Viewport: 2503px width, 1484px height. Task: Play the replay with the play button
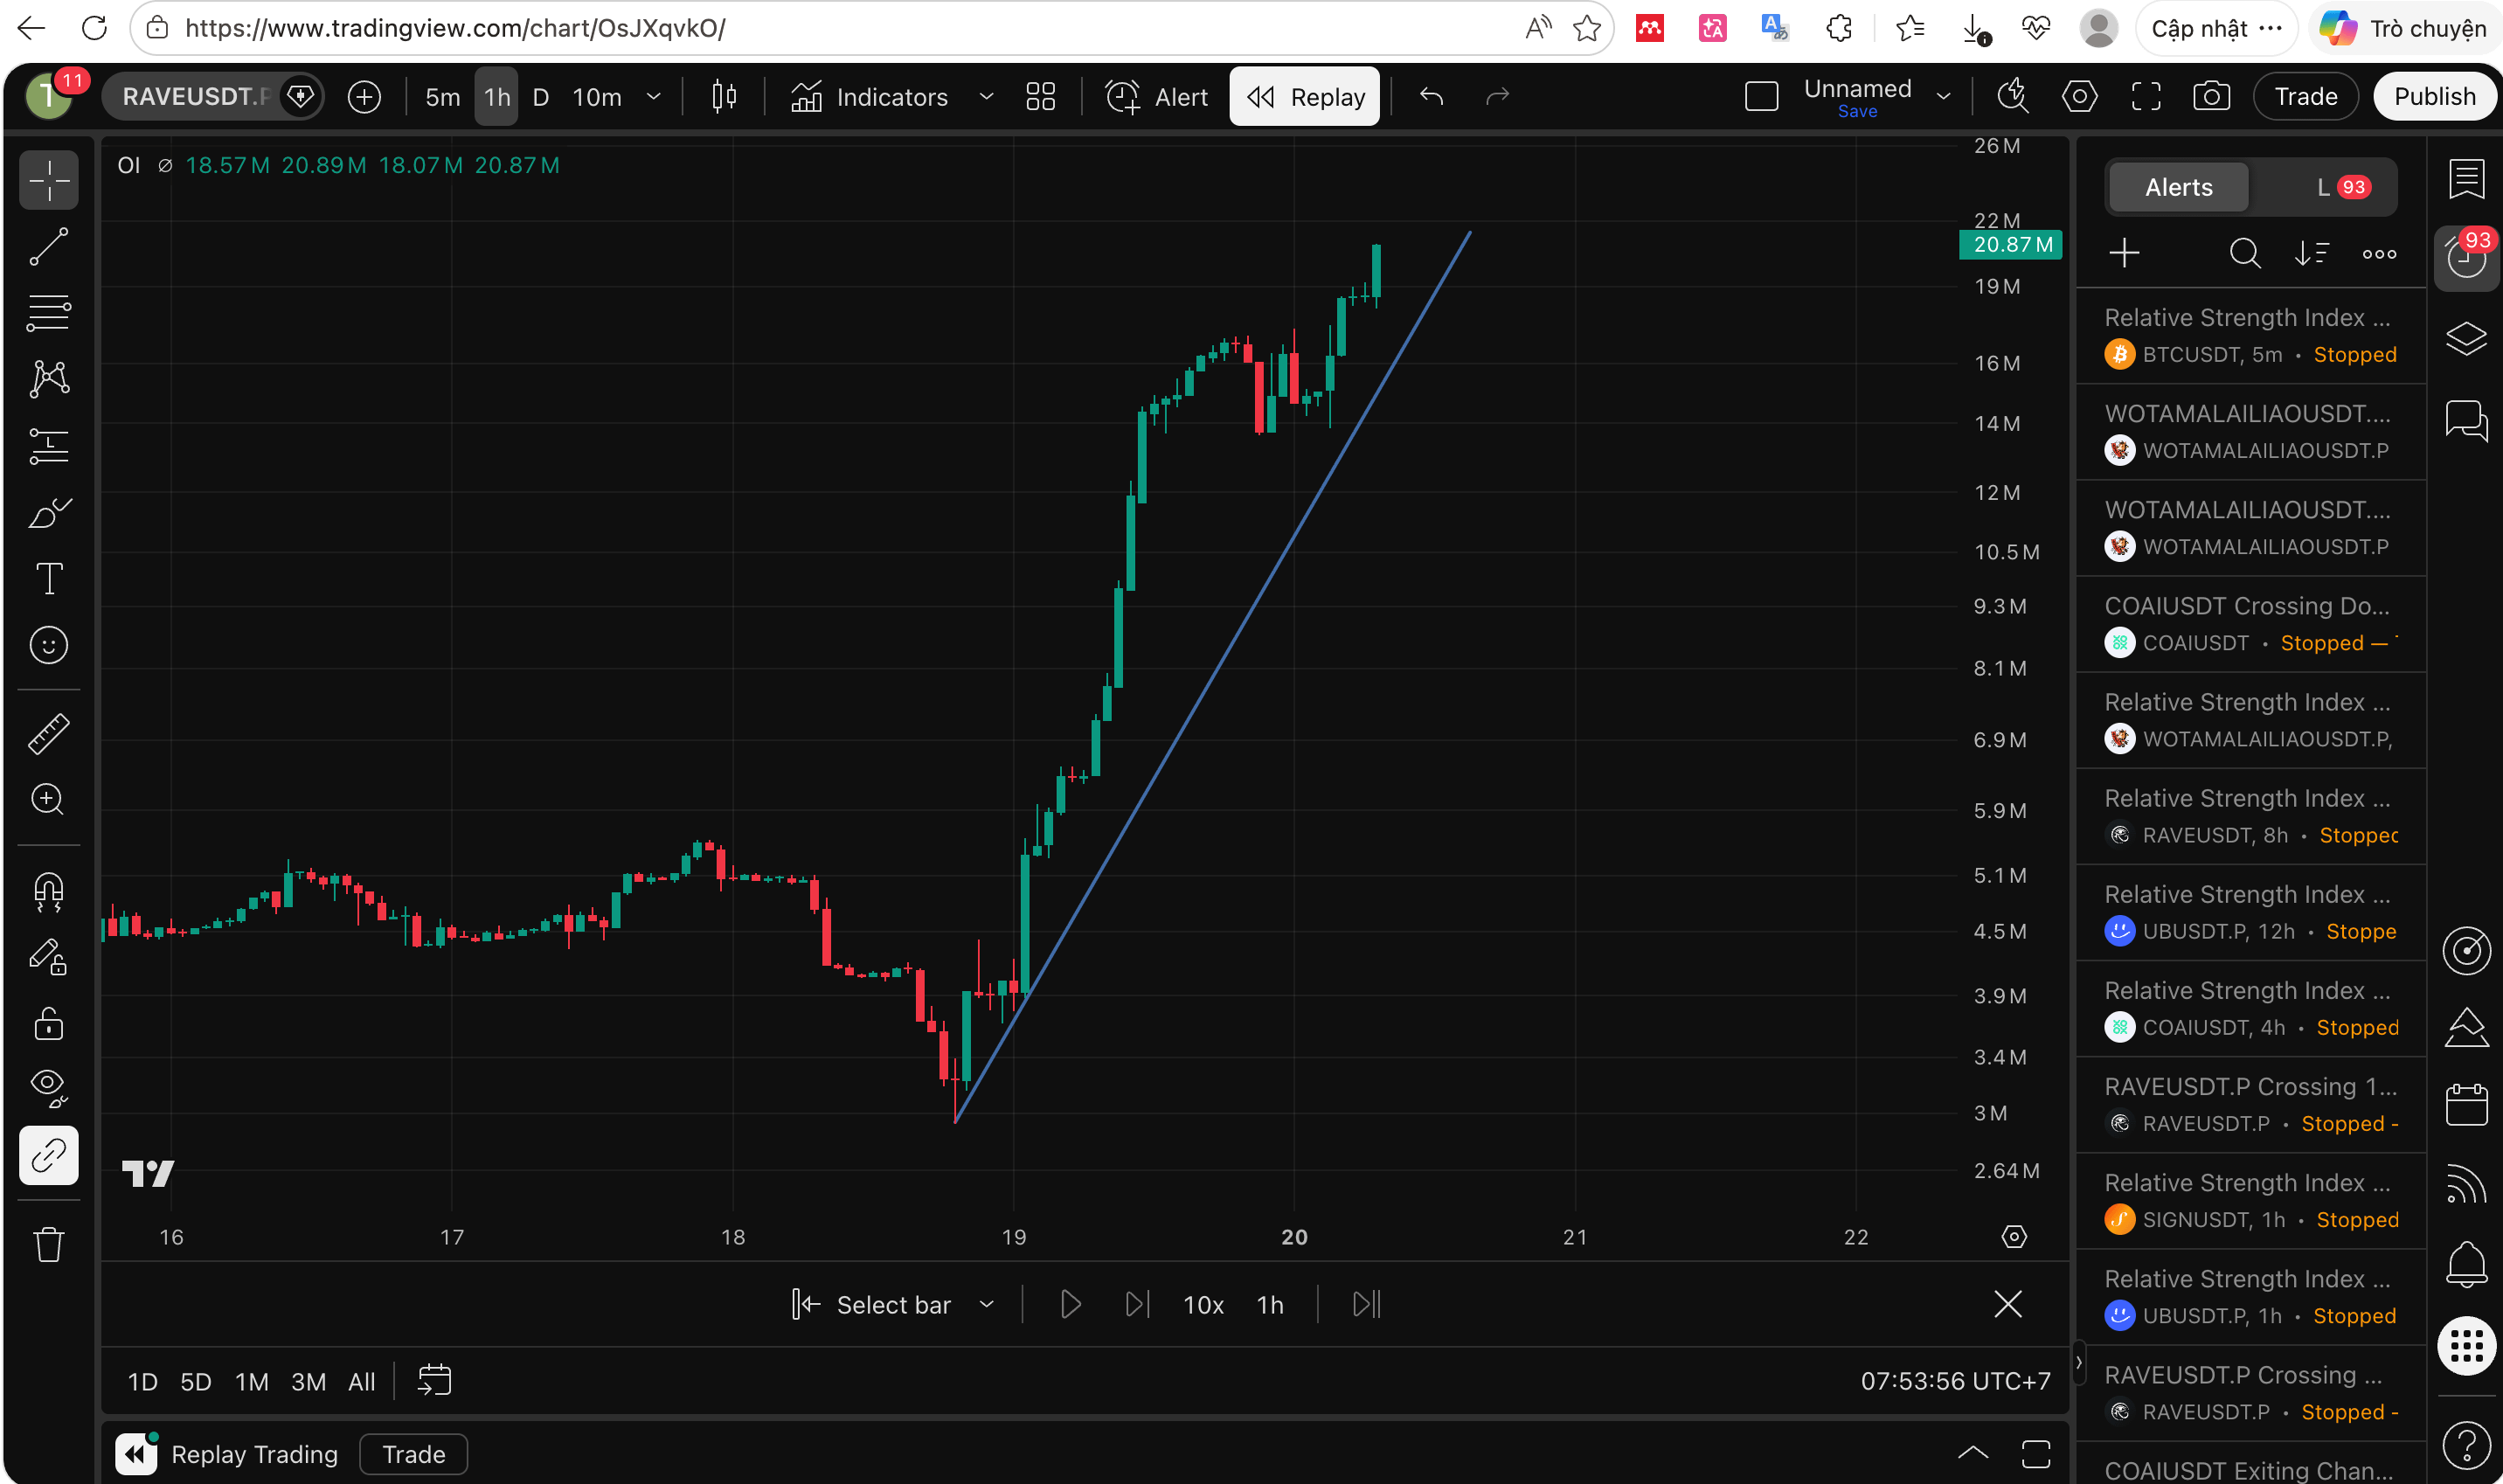coord(1069,1305)
